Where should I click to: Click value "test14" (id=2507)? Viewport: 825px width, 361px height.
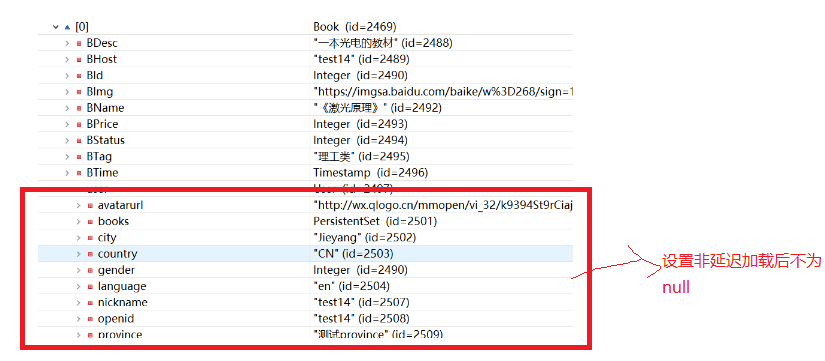point(361,303)
